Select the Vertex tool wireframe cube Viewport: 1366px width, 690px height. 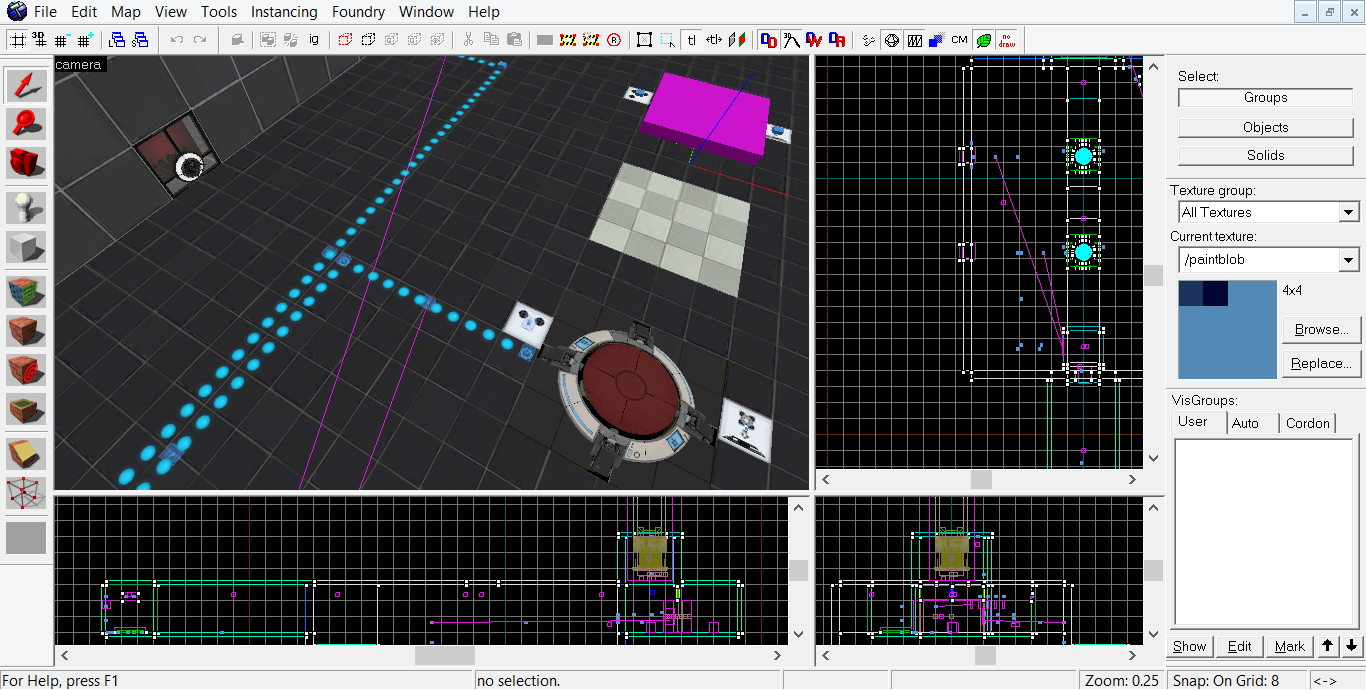point(26,492)
